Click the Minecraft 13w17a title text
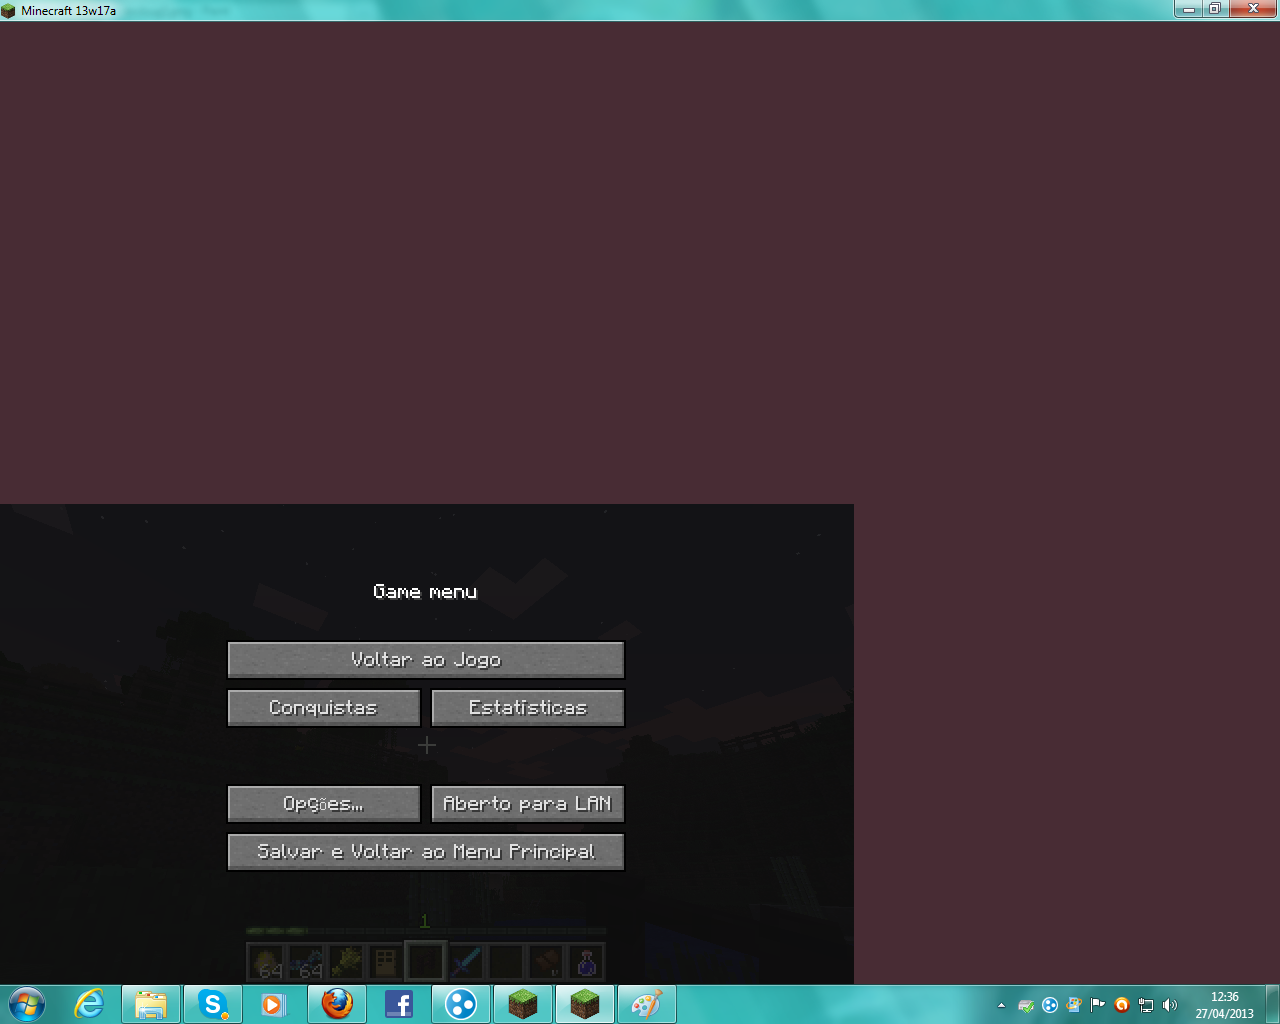The image size is (1280, 1024). click(x=68, y=11)
